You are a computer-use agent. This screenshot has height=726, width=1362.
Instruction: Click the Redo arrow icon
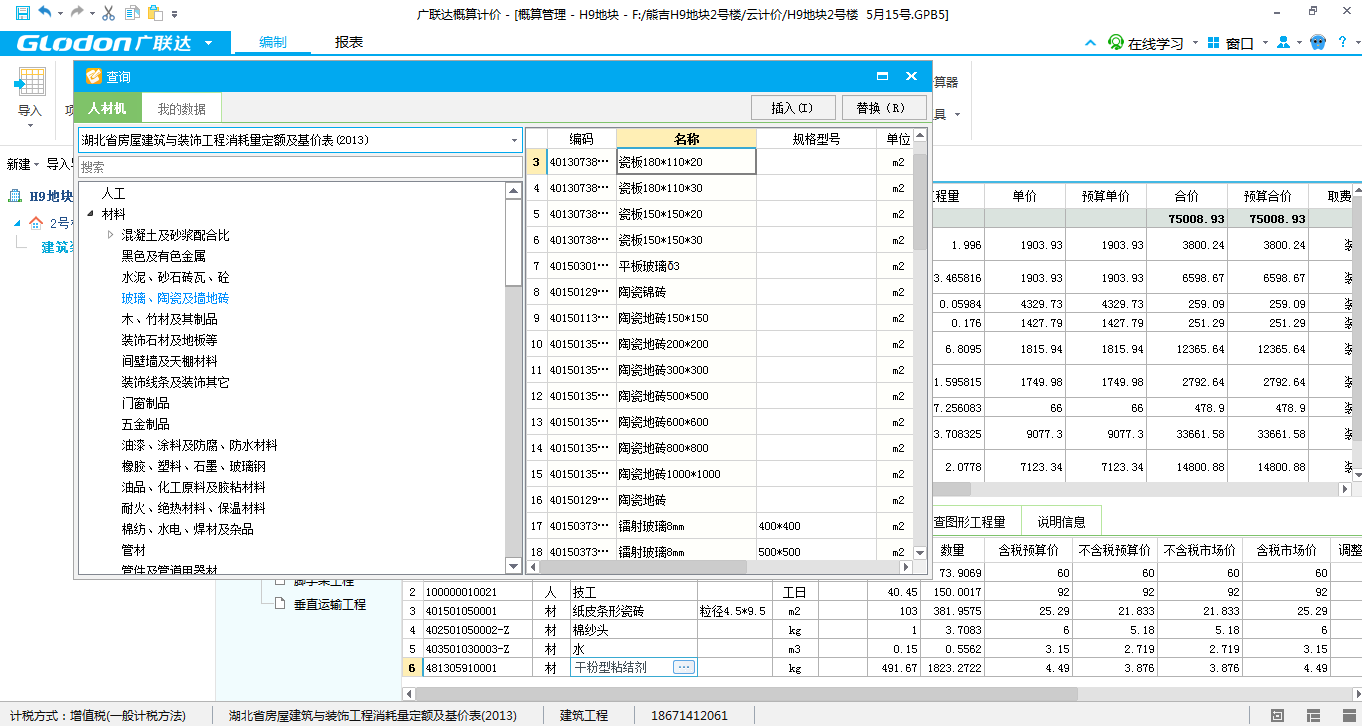coord(77,13)
